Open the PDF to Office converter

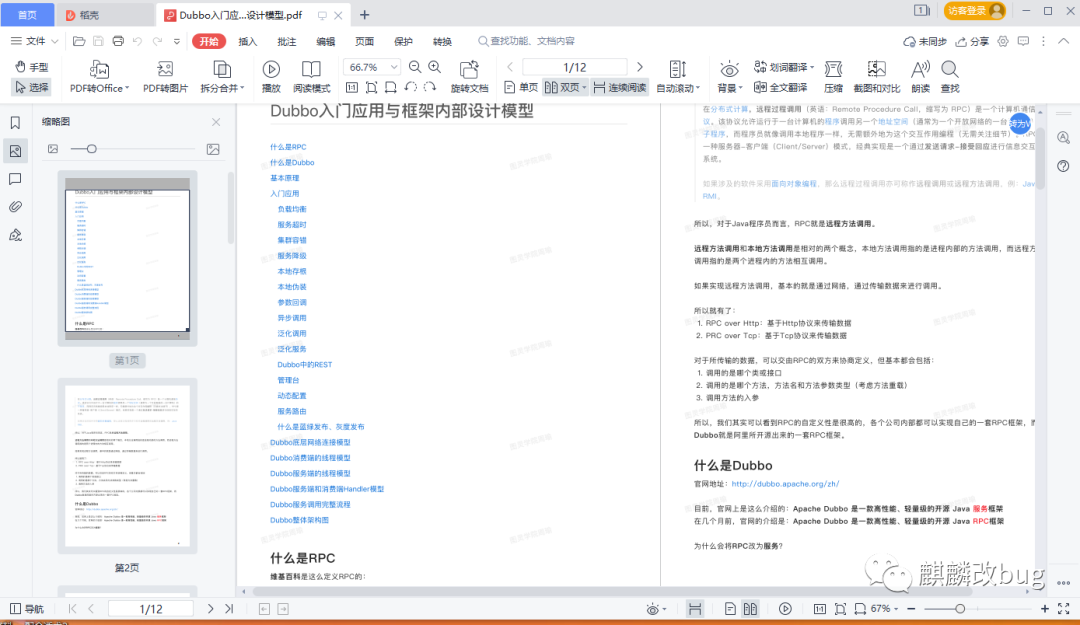point(98,76)
